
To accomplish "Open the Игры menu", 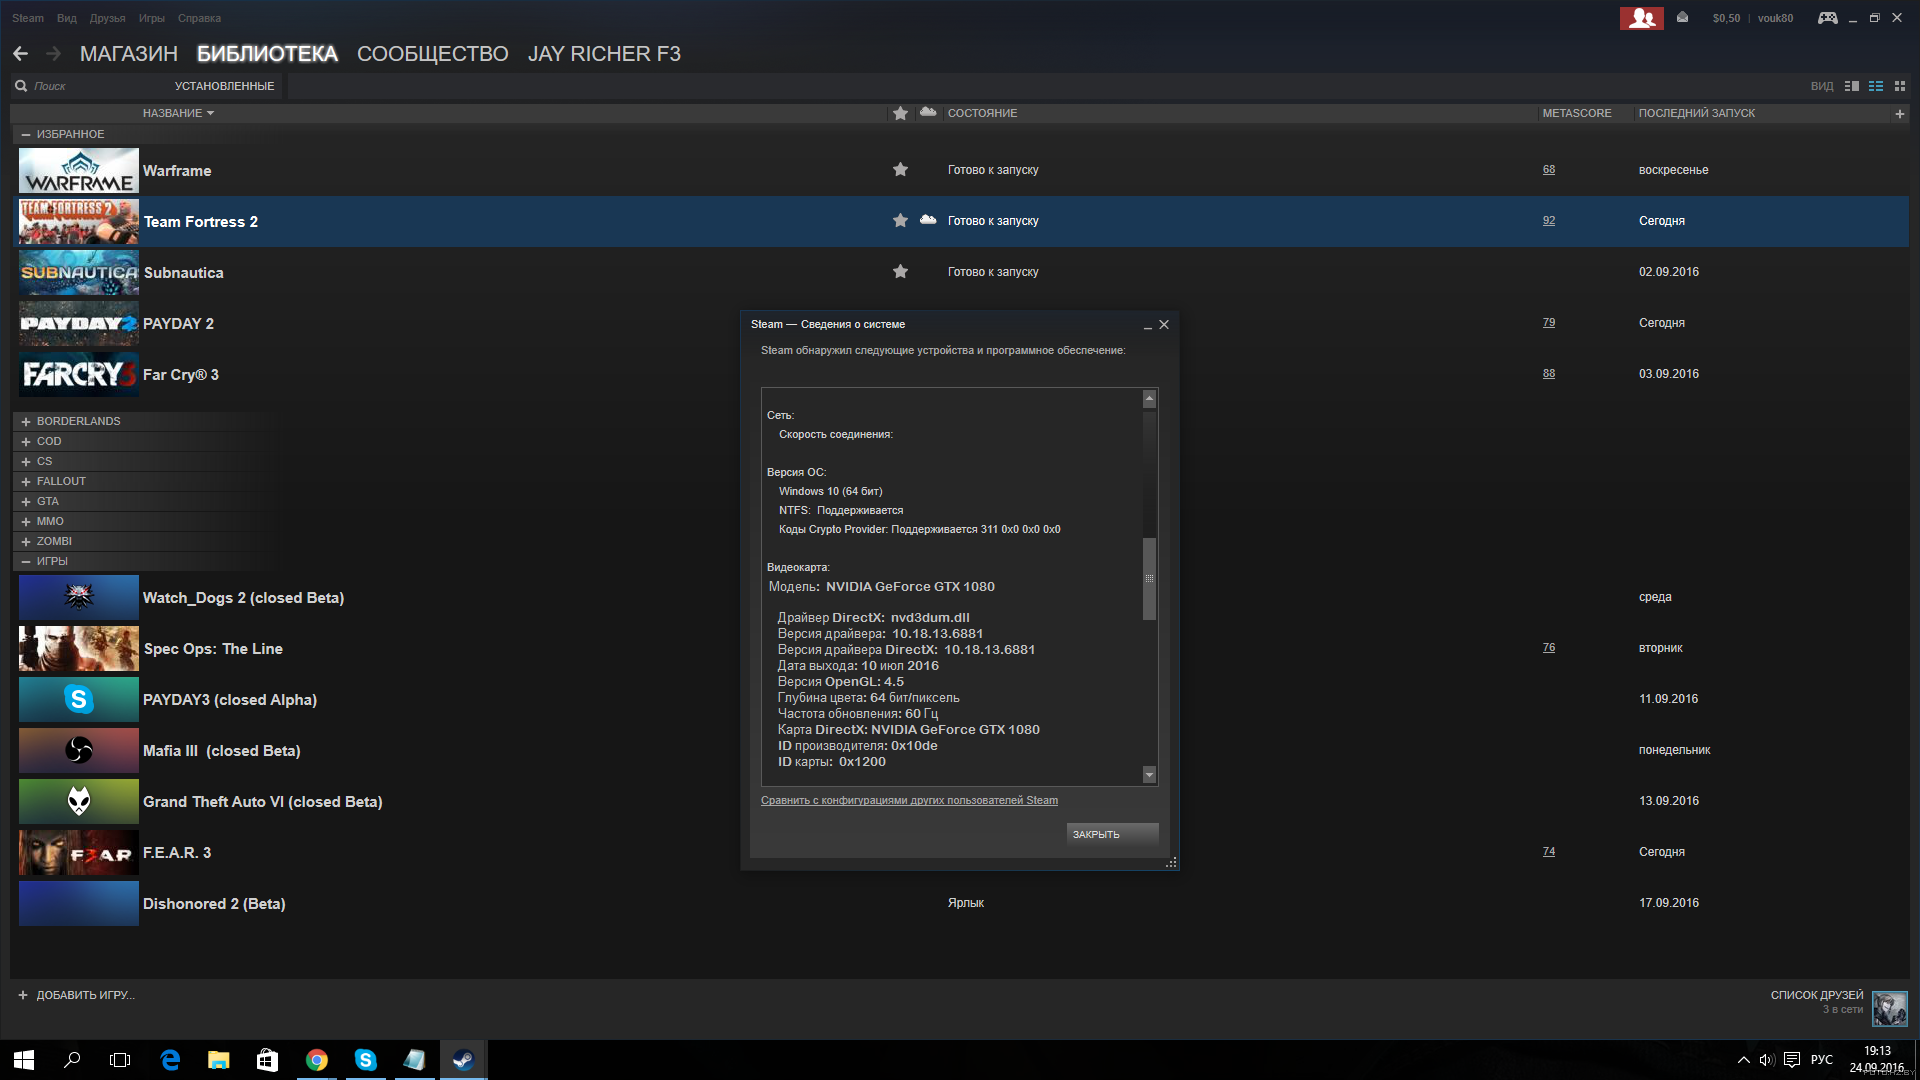I will (151, 18).
